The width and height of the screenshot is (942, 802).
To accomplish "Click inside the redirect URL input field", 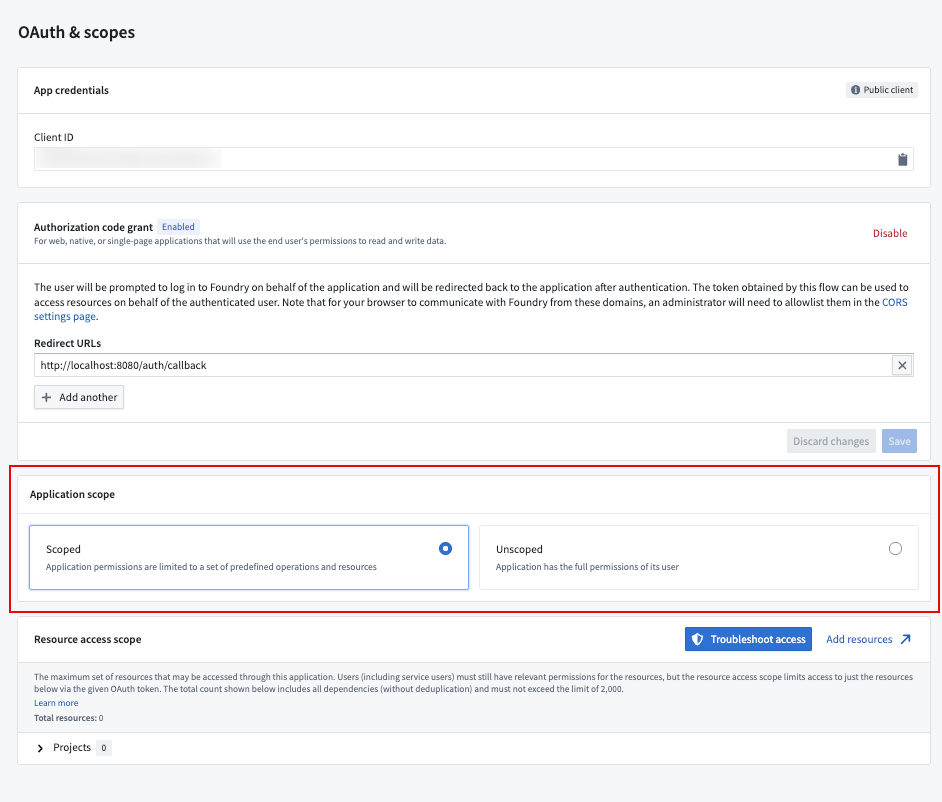I will 400,364.
